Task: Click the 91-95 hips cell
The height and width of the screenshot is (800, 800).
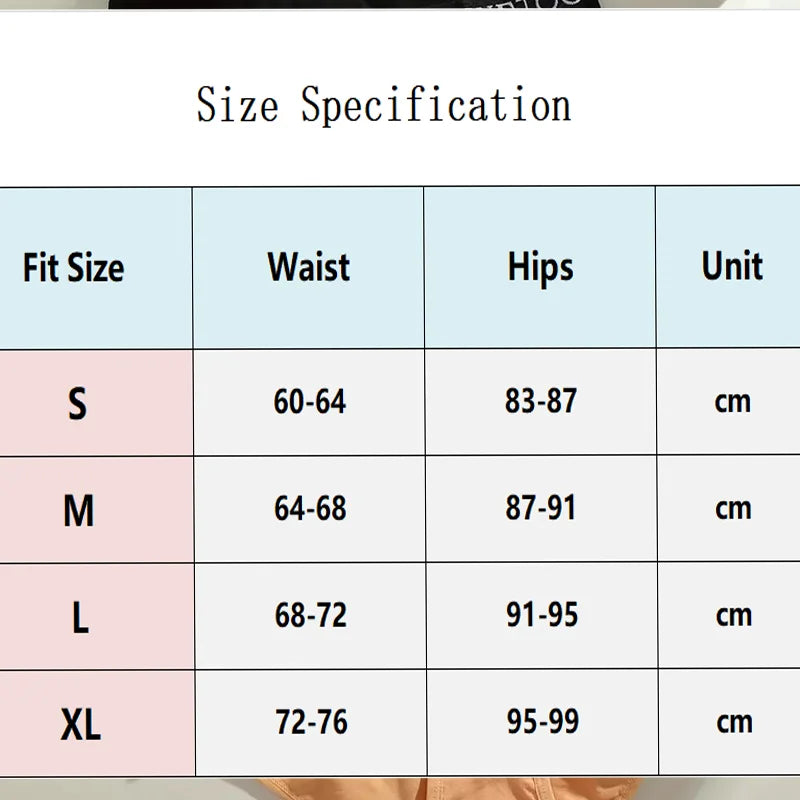Action: pyautogui.click(x=542, y=615)
